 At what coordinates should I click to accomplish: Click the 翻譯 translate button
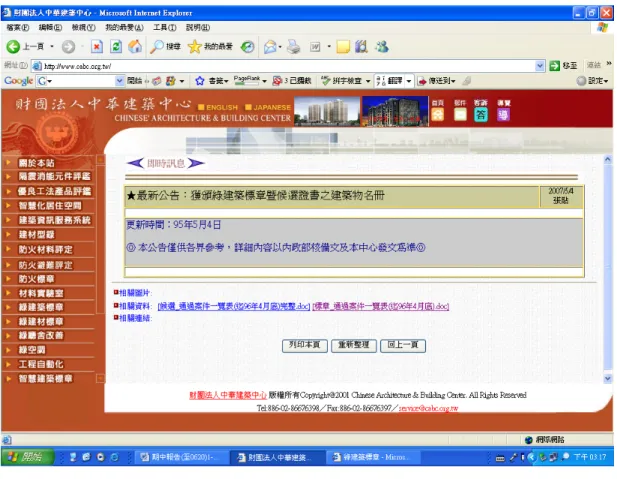pos(390,81)
